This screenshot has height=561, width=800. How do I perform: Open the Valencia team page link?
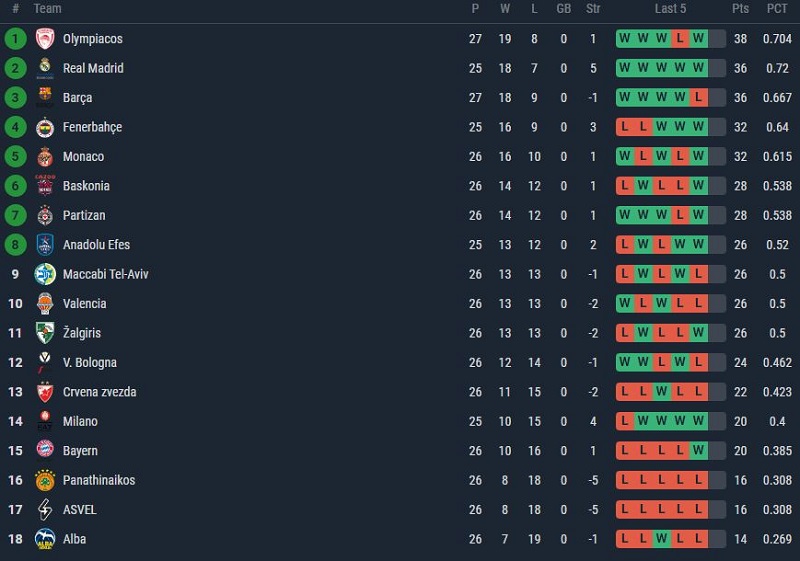pos(84,304)
